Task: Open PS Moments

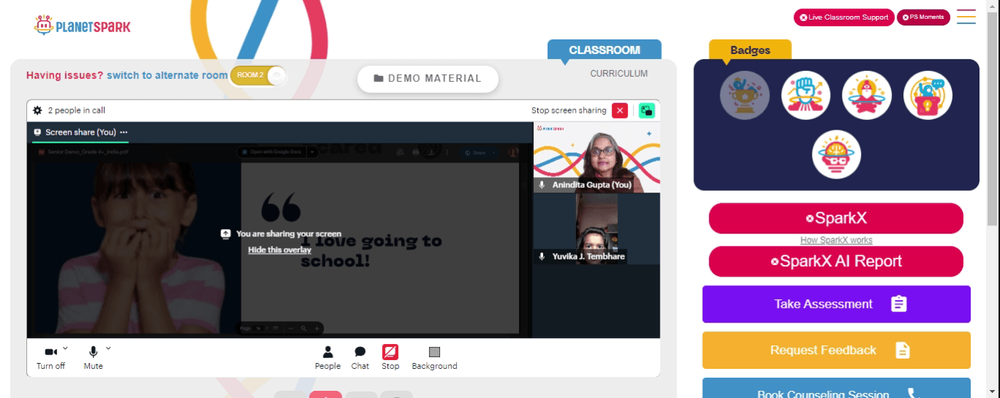Action: point(923,17)
